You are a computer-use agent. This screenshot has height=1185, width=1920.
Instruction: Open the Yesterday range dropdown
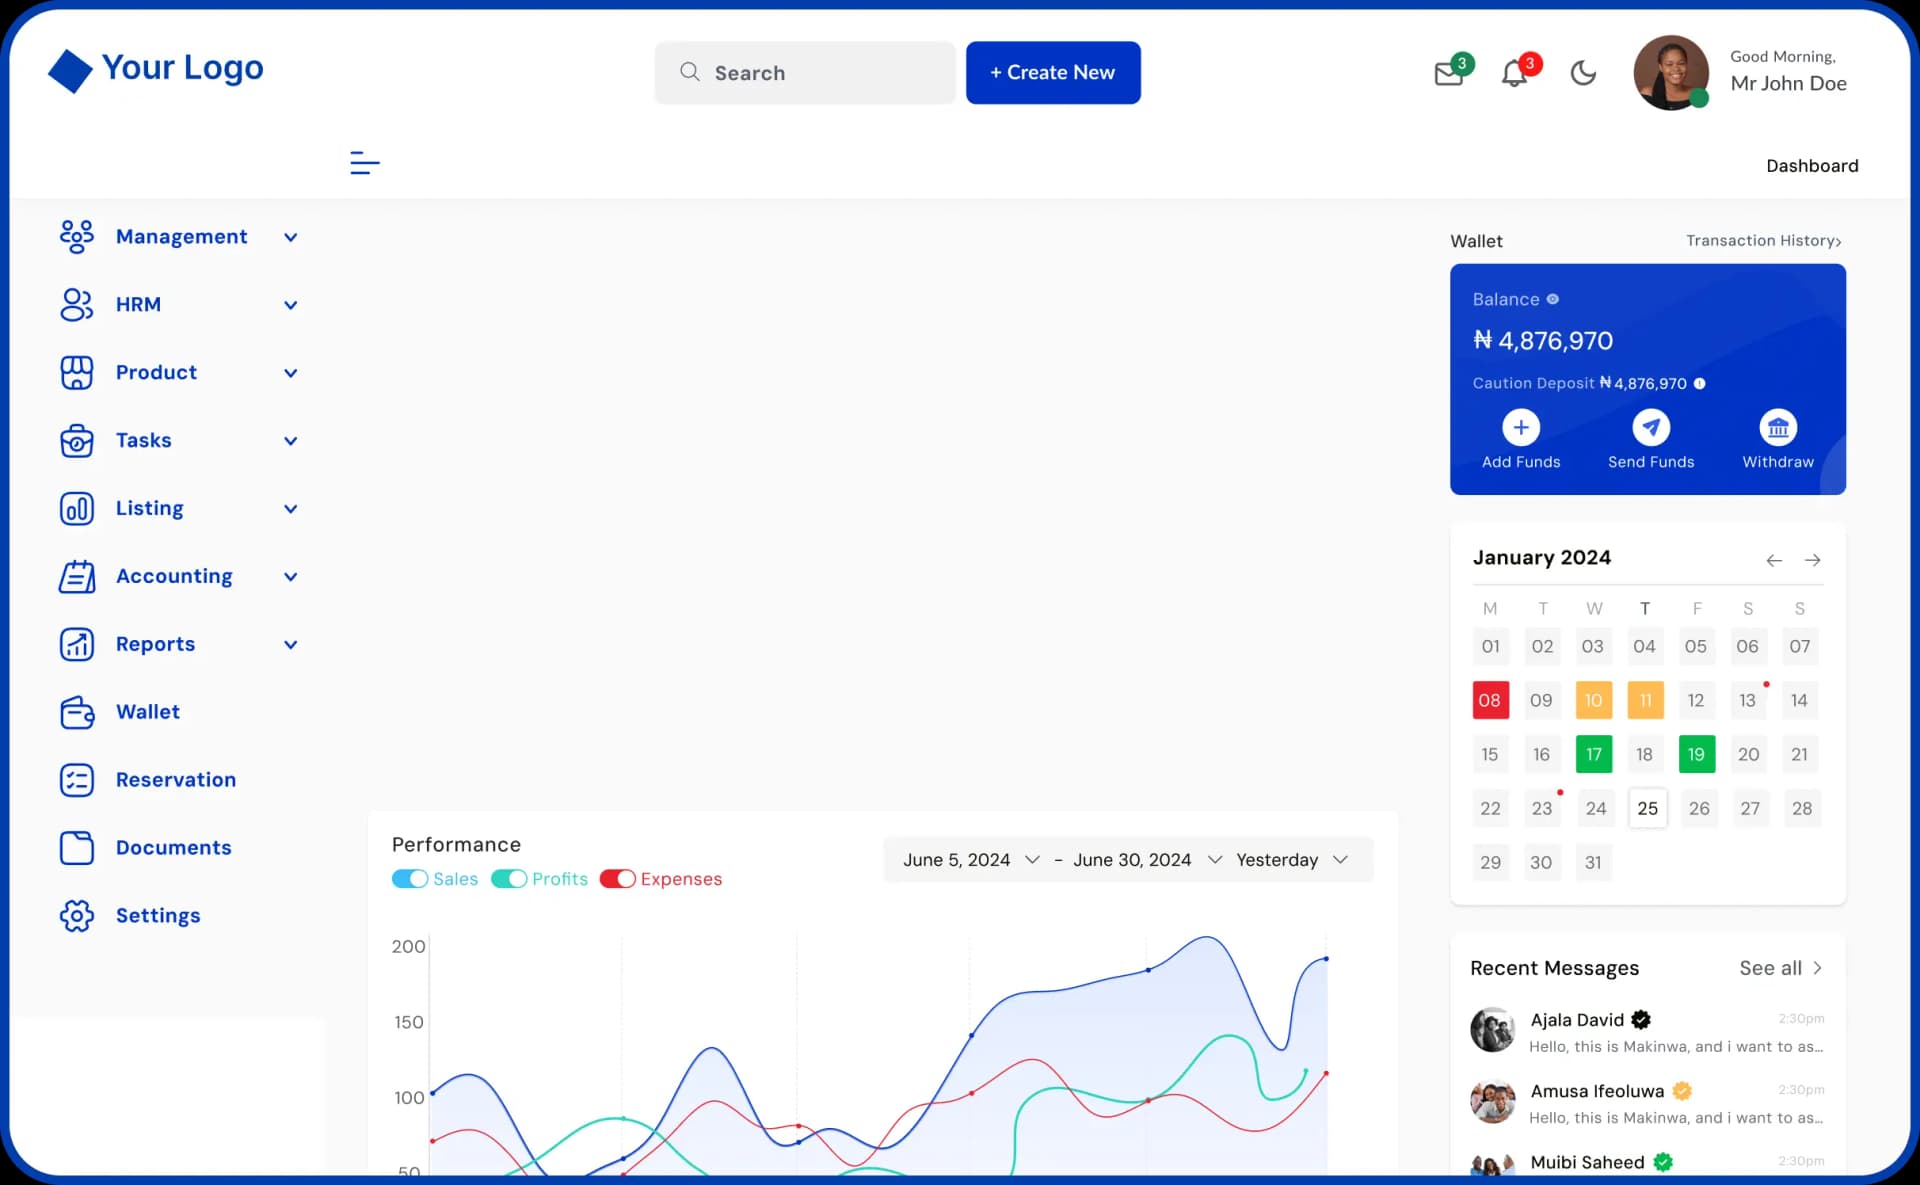click(x=1292, y=860)
